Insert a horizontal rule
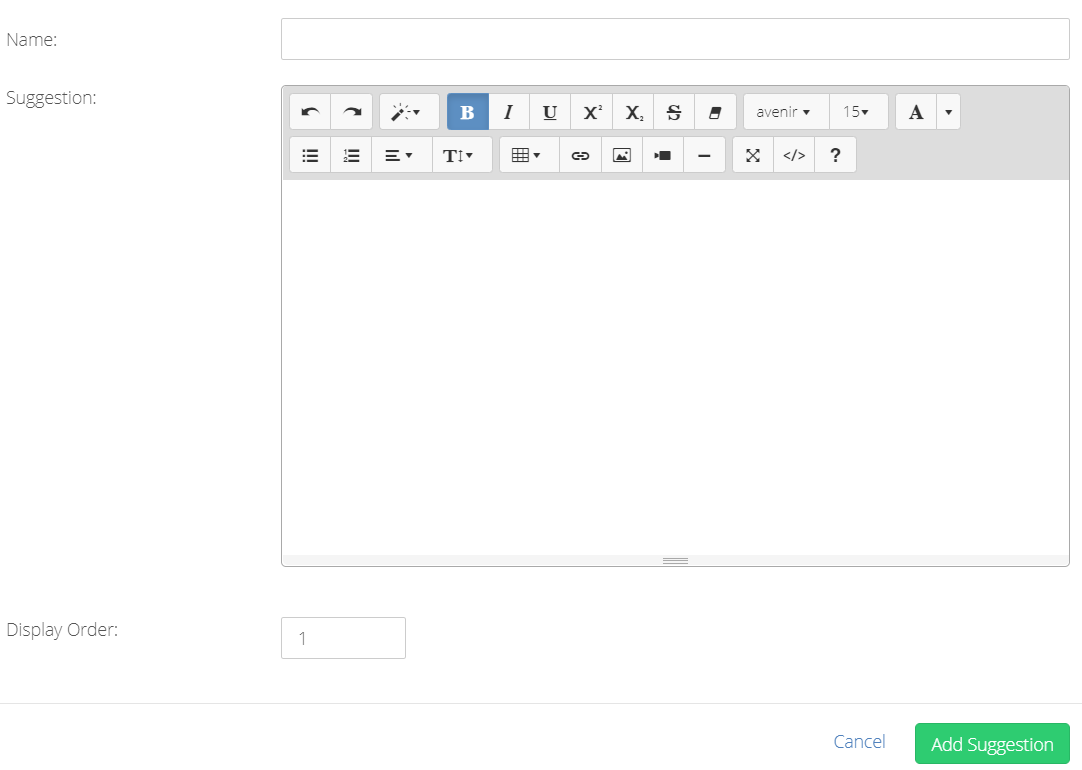The image size is (1082, 770). point(705,155)
